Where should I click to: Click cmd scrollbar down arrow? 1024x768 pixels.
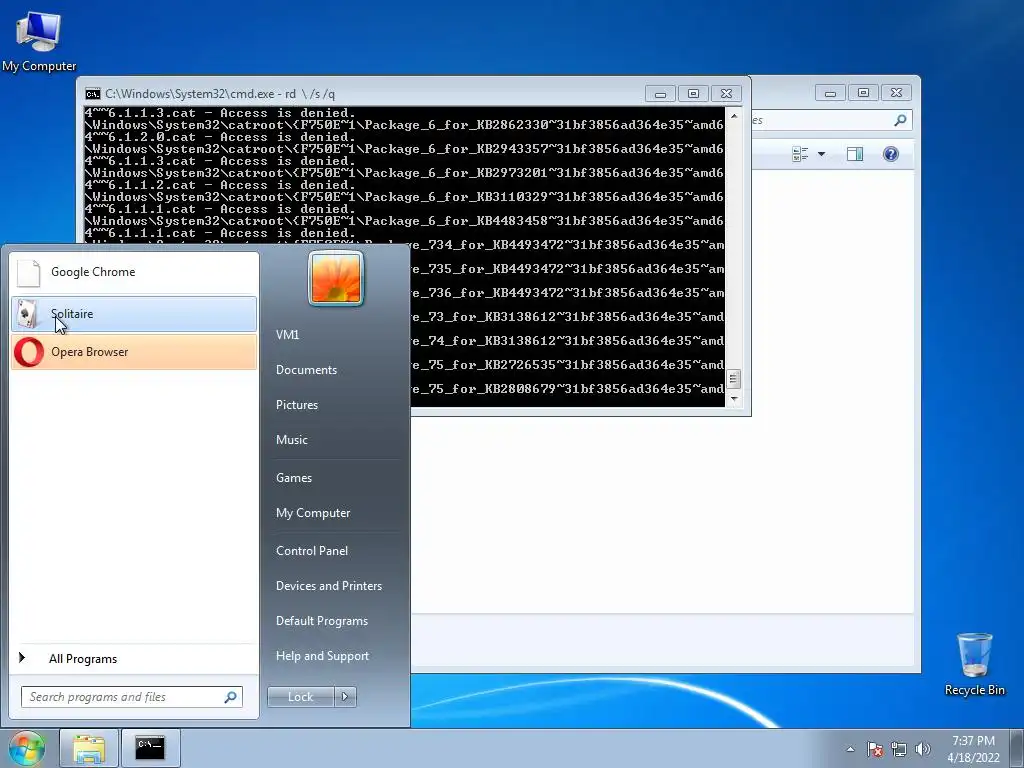(x=734, y=399)
